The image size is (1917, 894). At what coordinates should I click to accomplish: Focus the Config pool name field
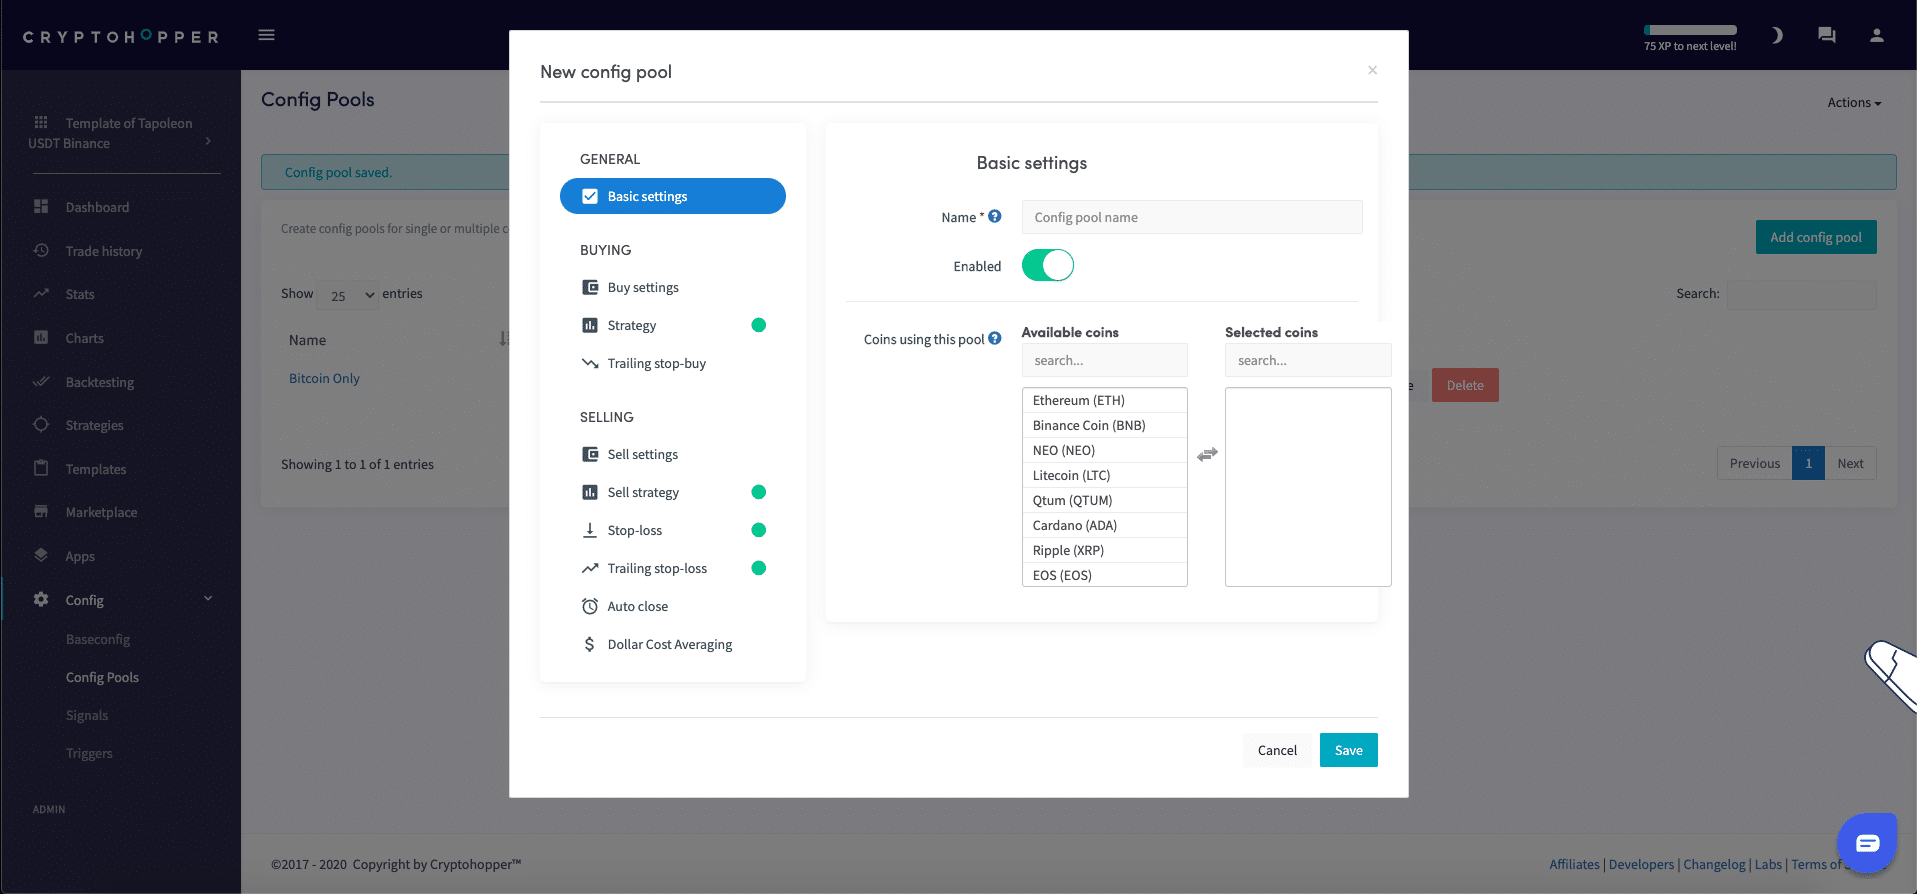pos(1192,217)
